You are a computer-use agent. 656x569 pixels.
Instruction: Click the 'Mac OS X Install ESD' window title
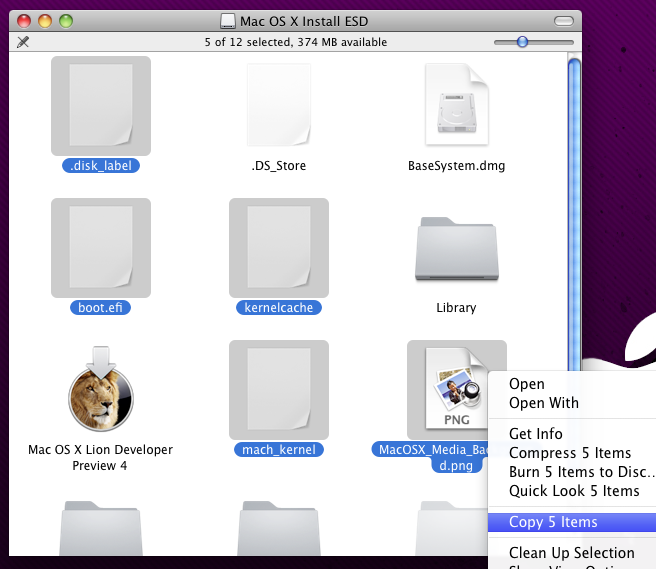pos(304,21)
